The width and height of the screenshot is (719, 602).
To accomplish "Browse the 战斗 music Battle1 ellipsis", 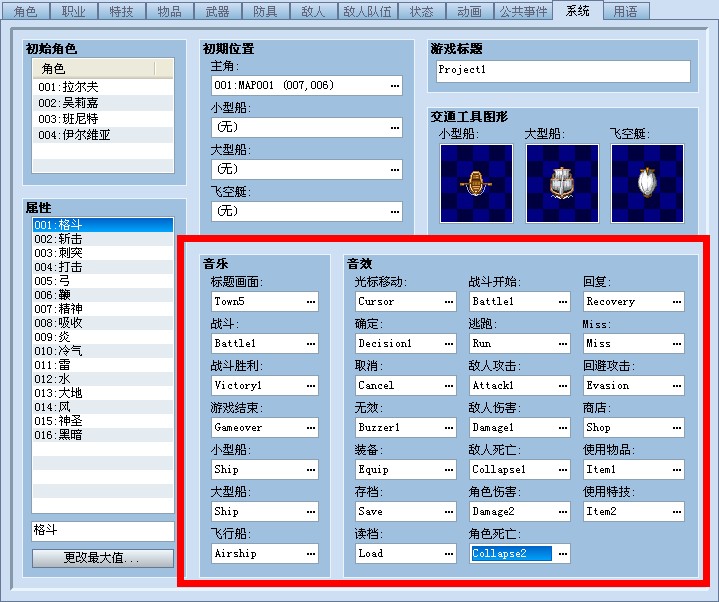I will [x=311, y=344].
